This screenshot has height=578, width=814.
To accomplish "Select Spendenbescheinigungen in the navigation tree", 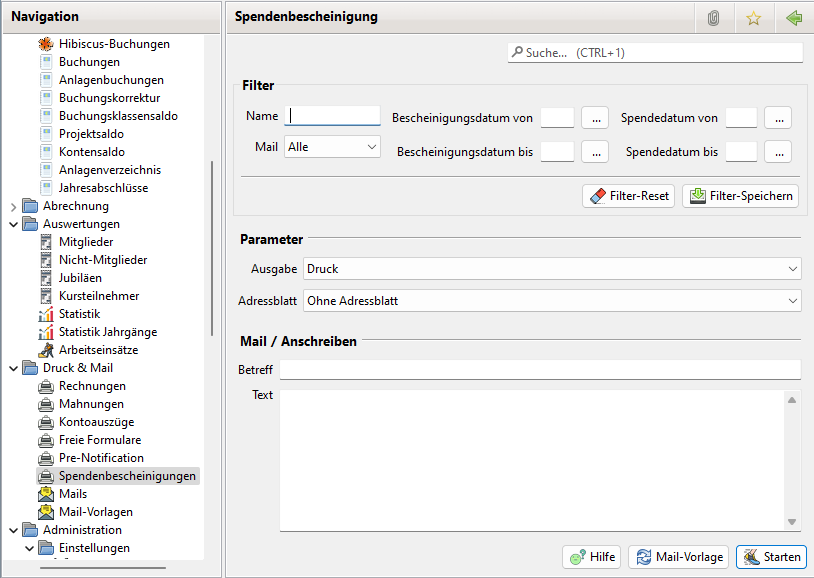I will click(x=126, y=476).
